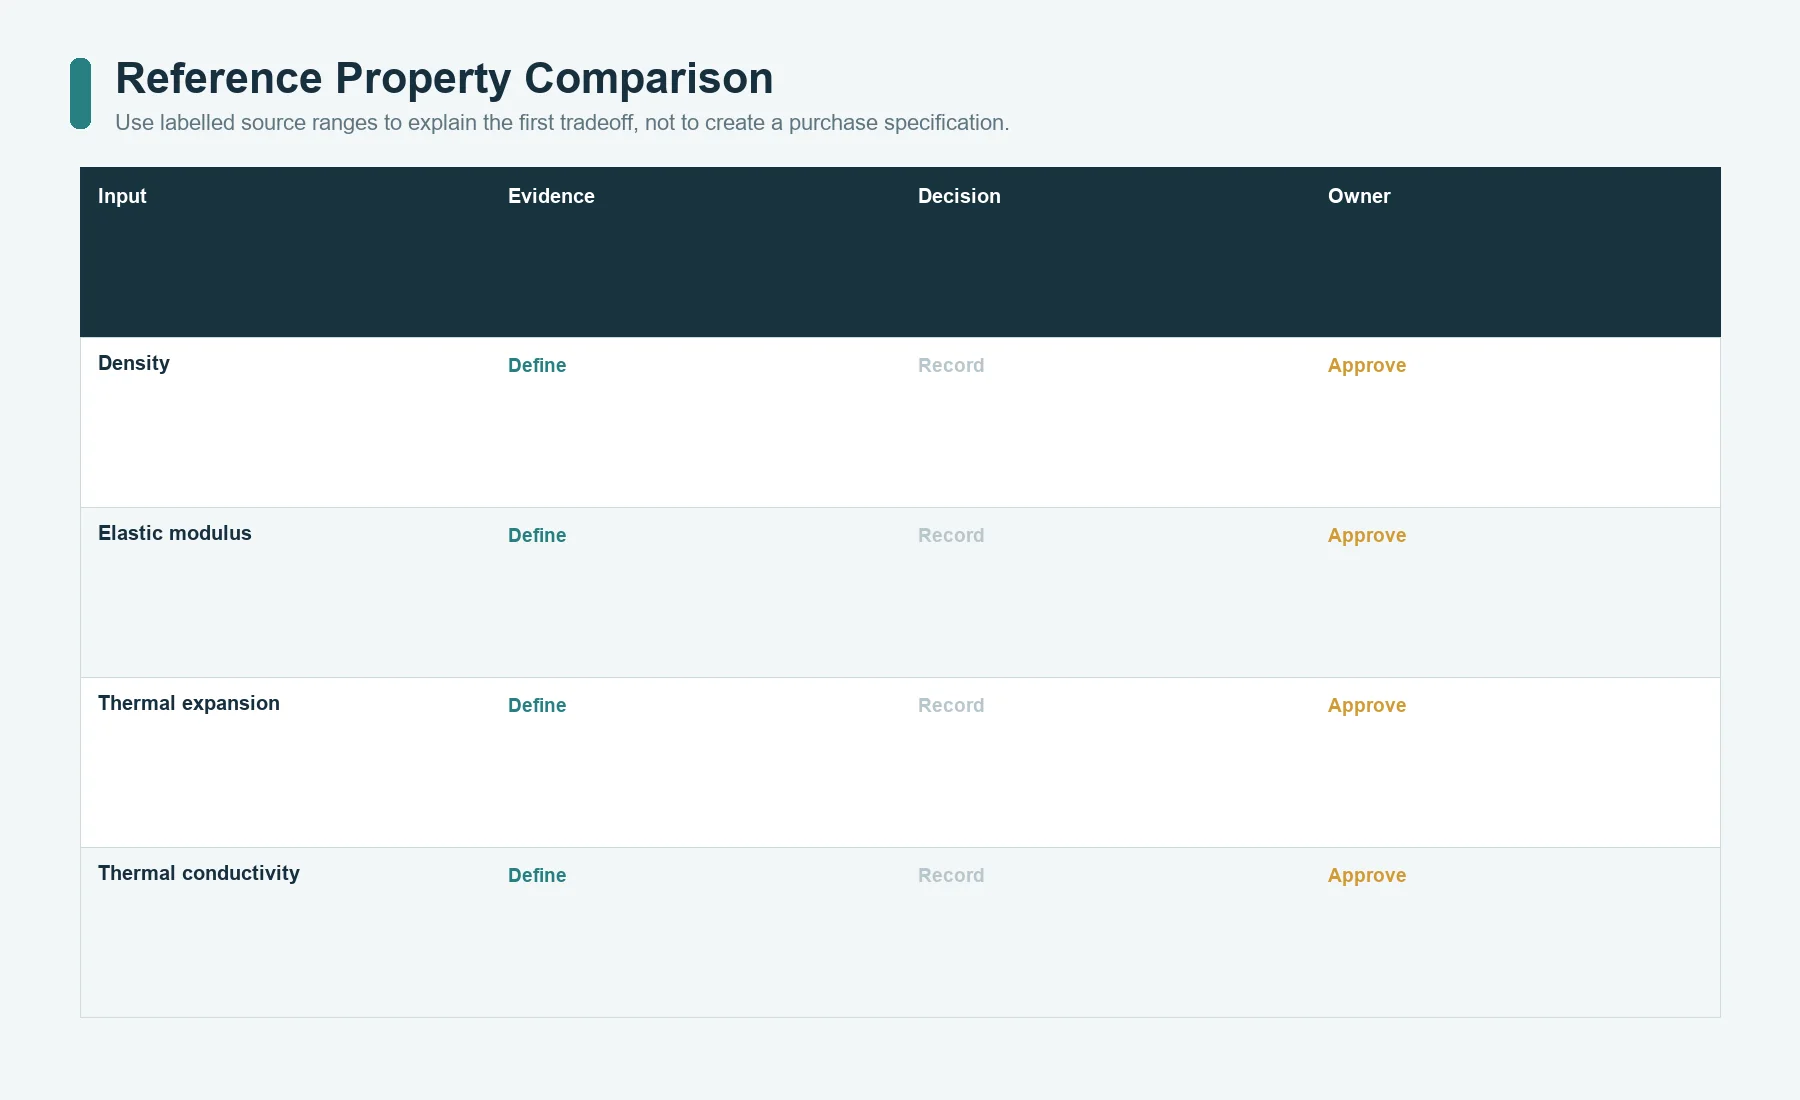This screenshot has height=1100, width=1800.
Task: Click Approve in the Thermal conductivity row
Action: [1367, 875]
